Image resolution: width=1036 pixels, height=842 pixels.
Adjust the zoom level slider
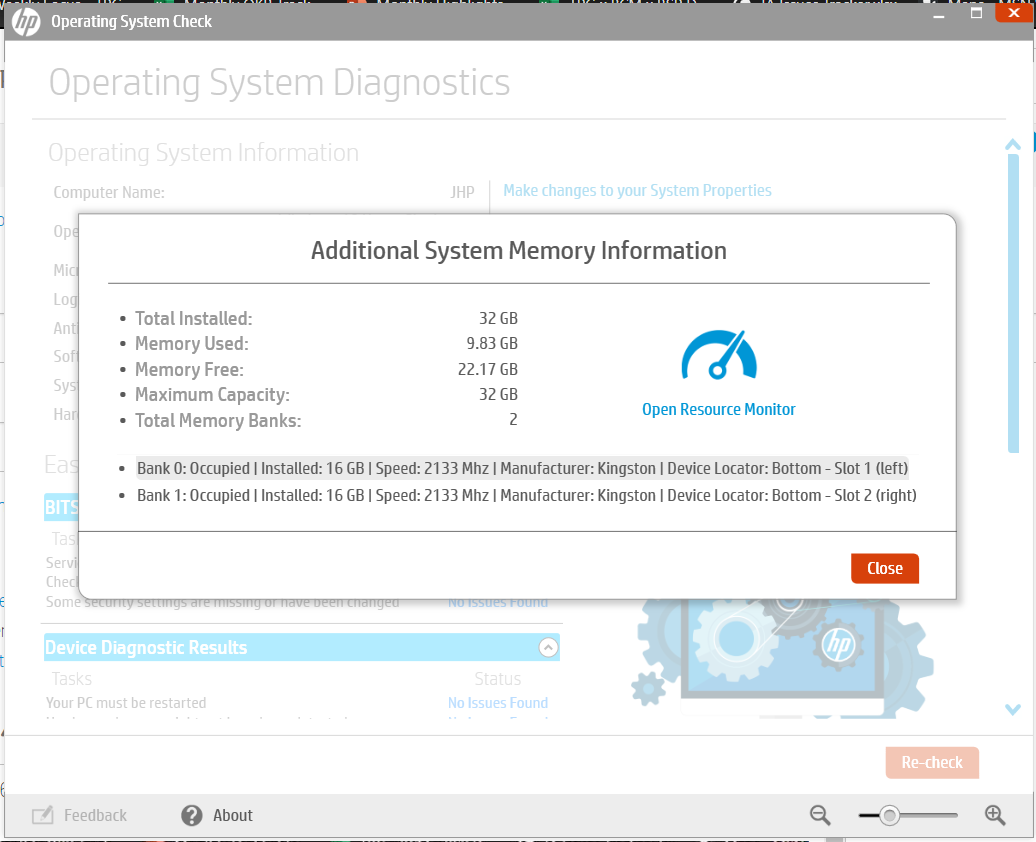point(889,815)
